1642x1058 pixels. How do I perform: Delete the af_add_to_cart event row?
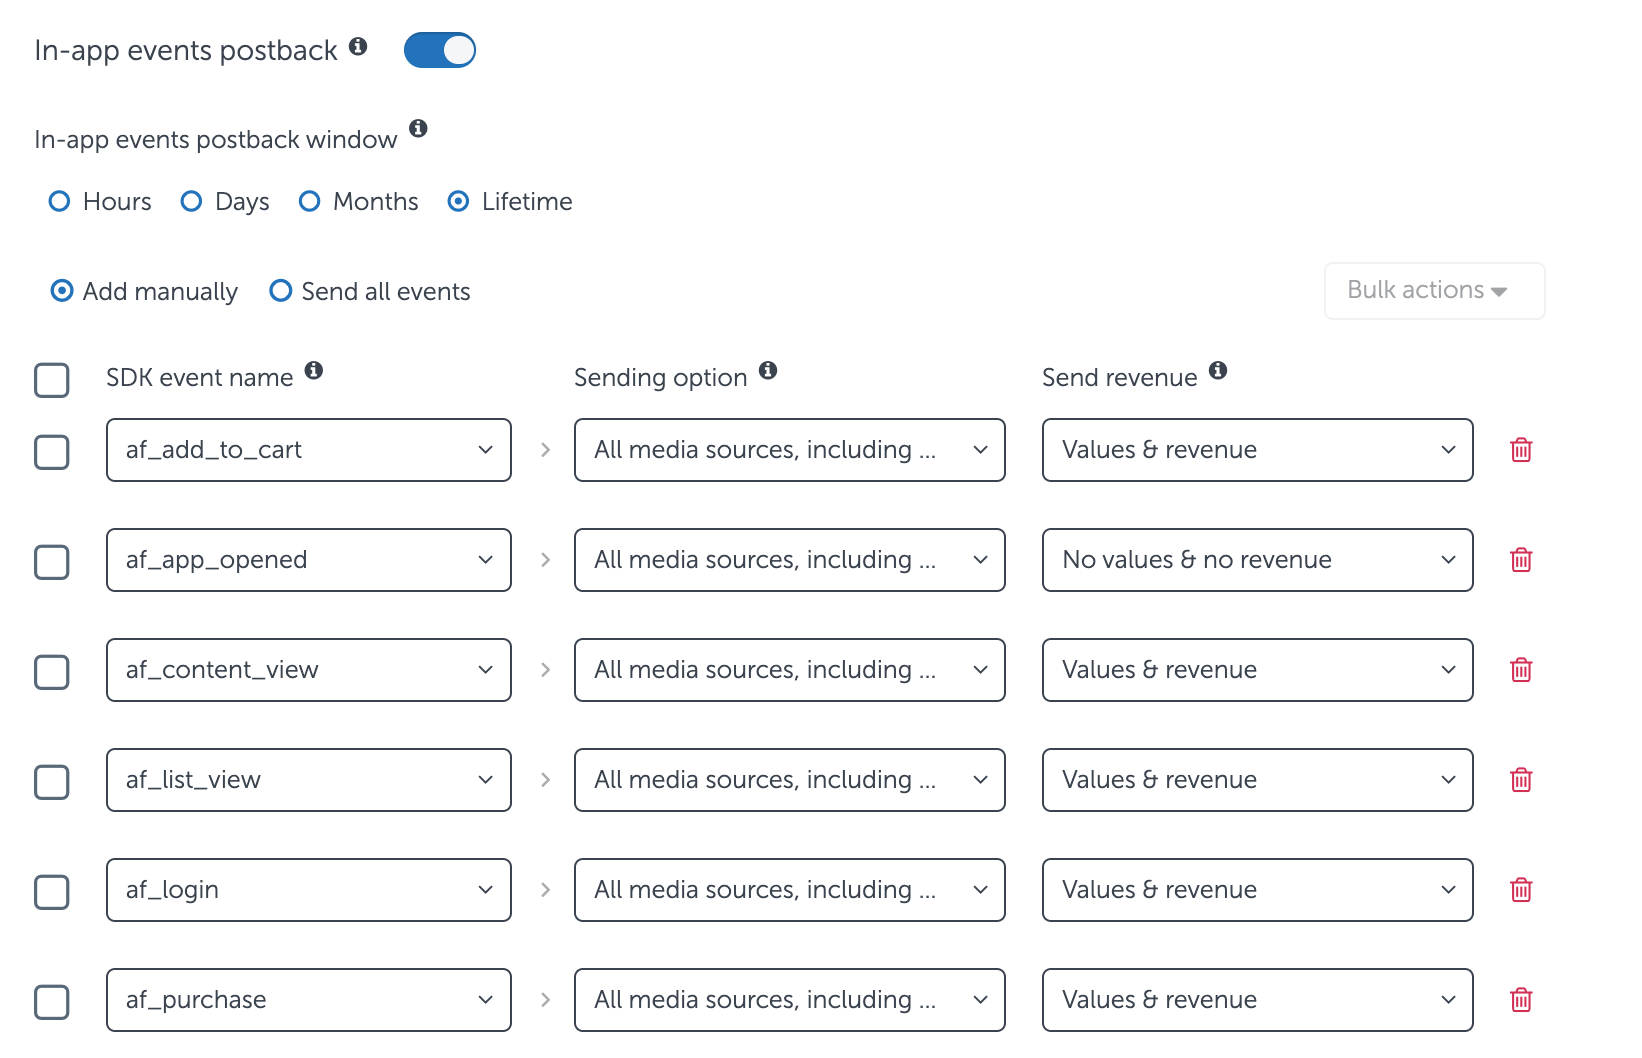tap(1521, 450)
